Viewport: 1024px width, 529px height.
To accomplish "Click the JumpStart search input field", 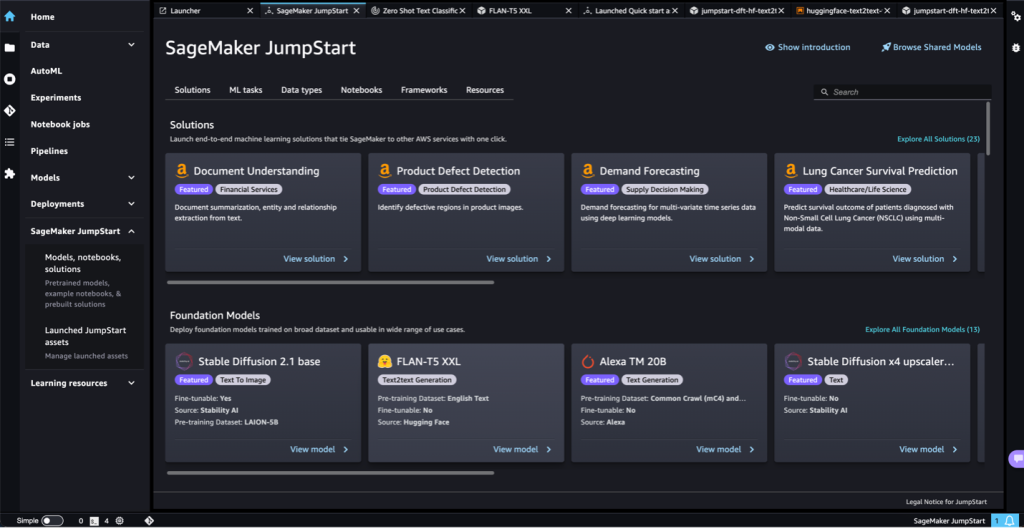I will pyautogui.click(x=903, y=92).
